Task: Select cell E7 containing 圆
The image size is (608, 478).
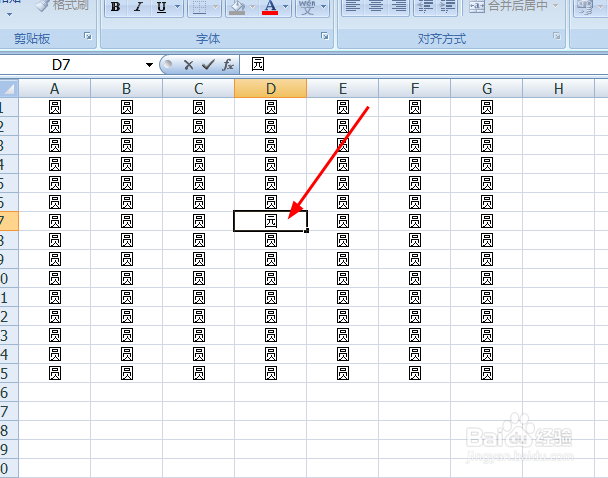Action: (343, 221)
